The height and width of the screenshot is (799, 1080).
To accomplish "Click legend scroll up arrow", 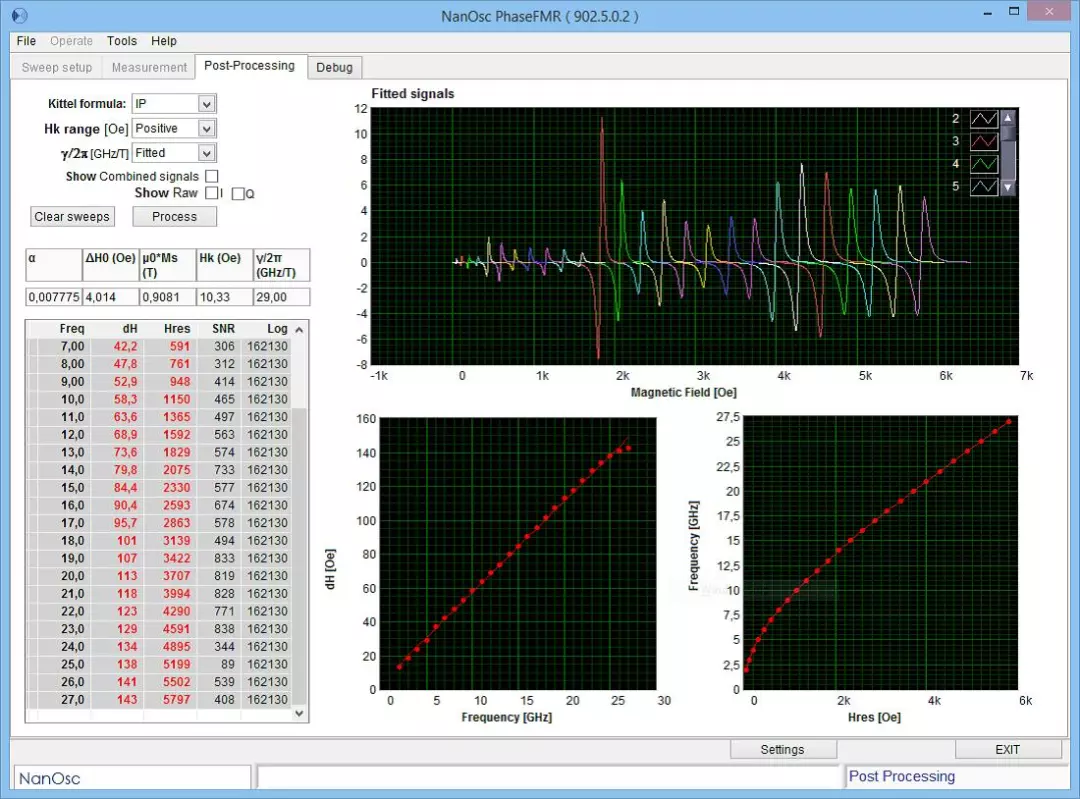I will tap(1008, 118).
